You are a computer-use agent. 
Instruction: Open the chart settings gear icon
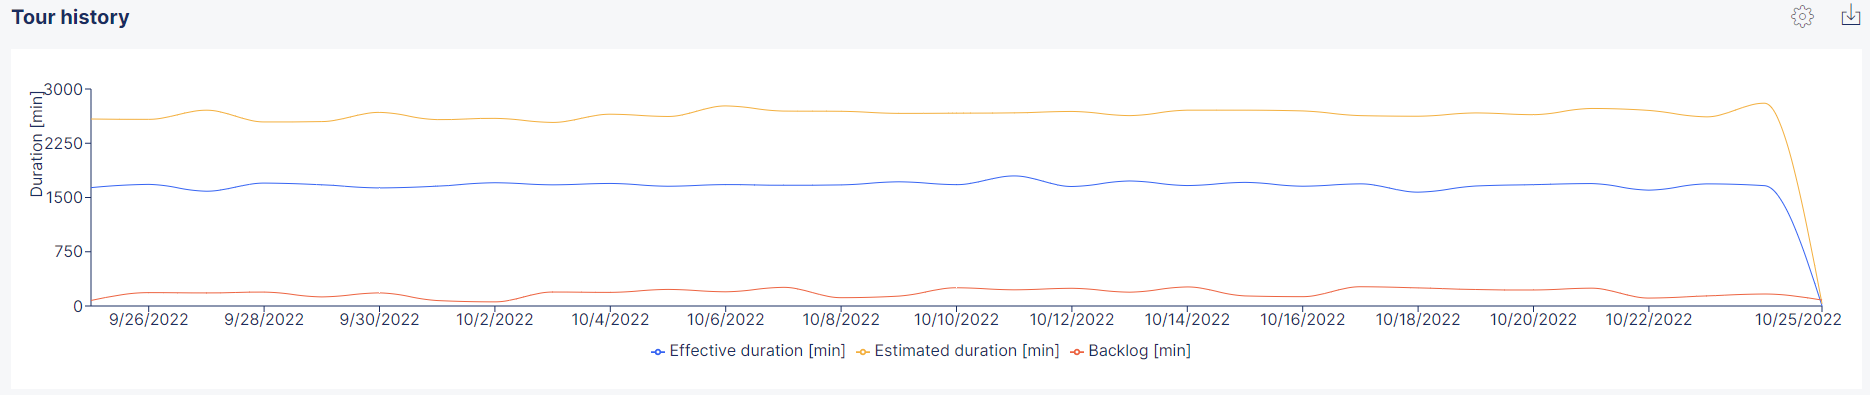[1802, 17]
